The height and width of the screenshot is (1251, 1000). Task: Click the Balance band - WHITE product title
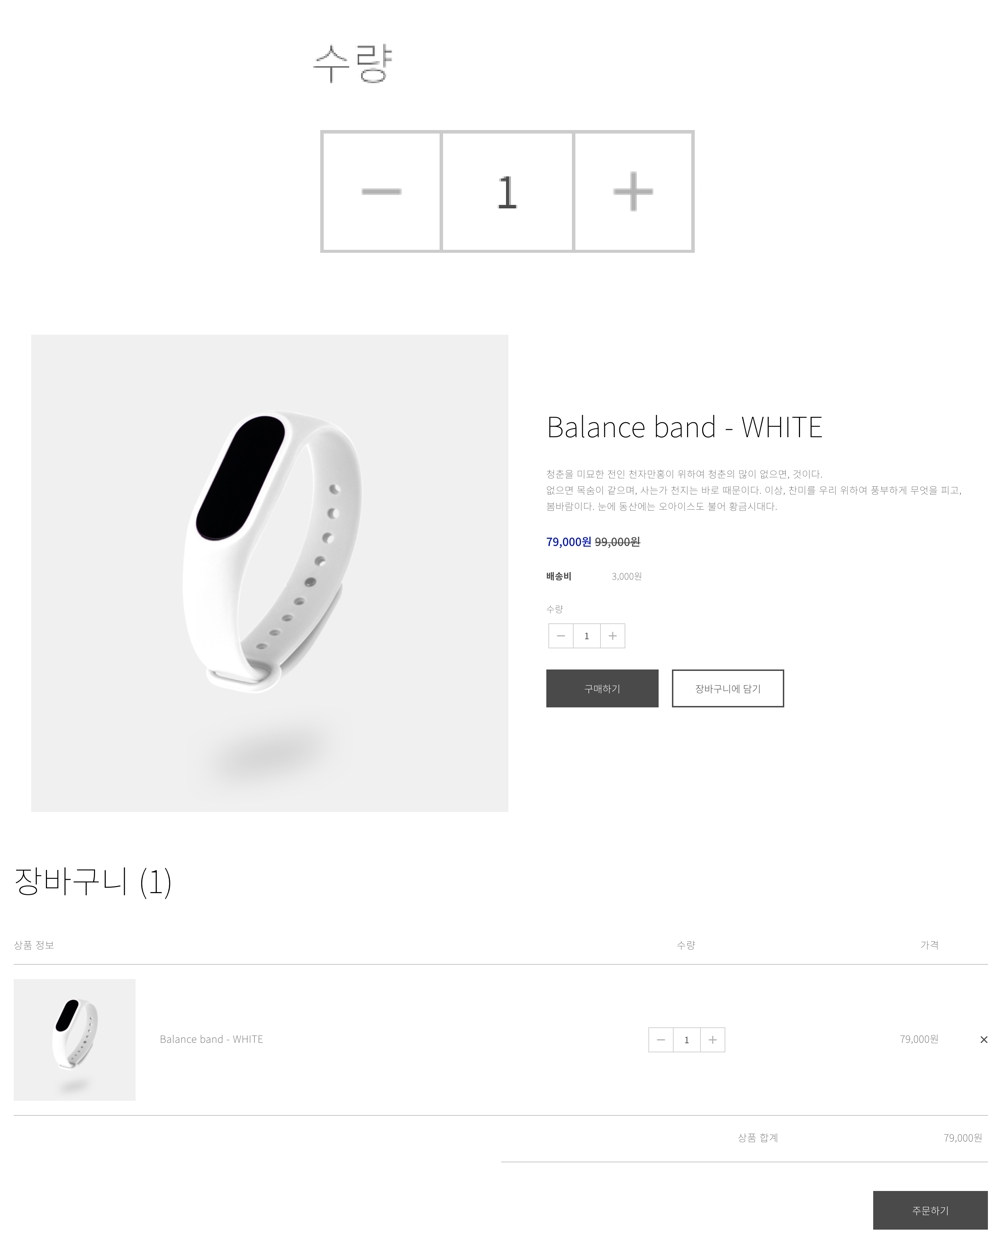pyautogui.click(x=684, y=427)
